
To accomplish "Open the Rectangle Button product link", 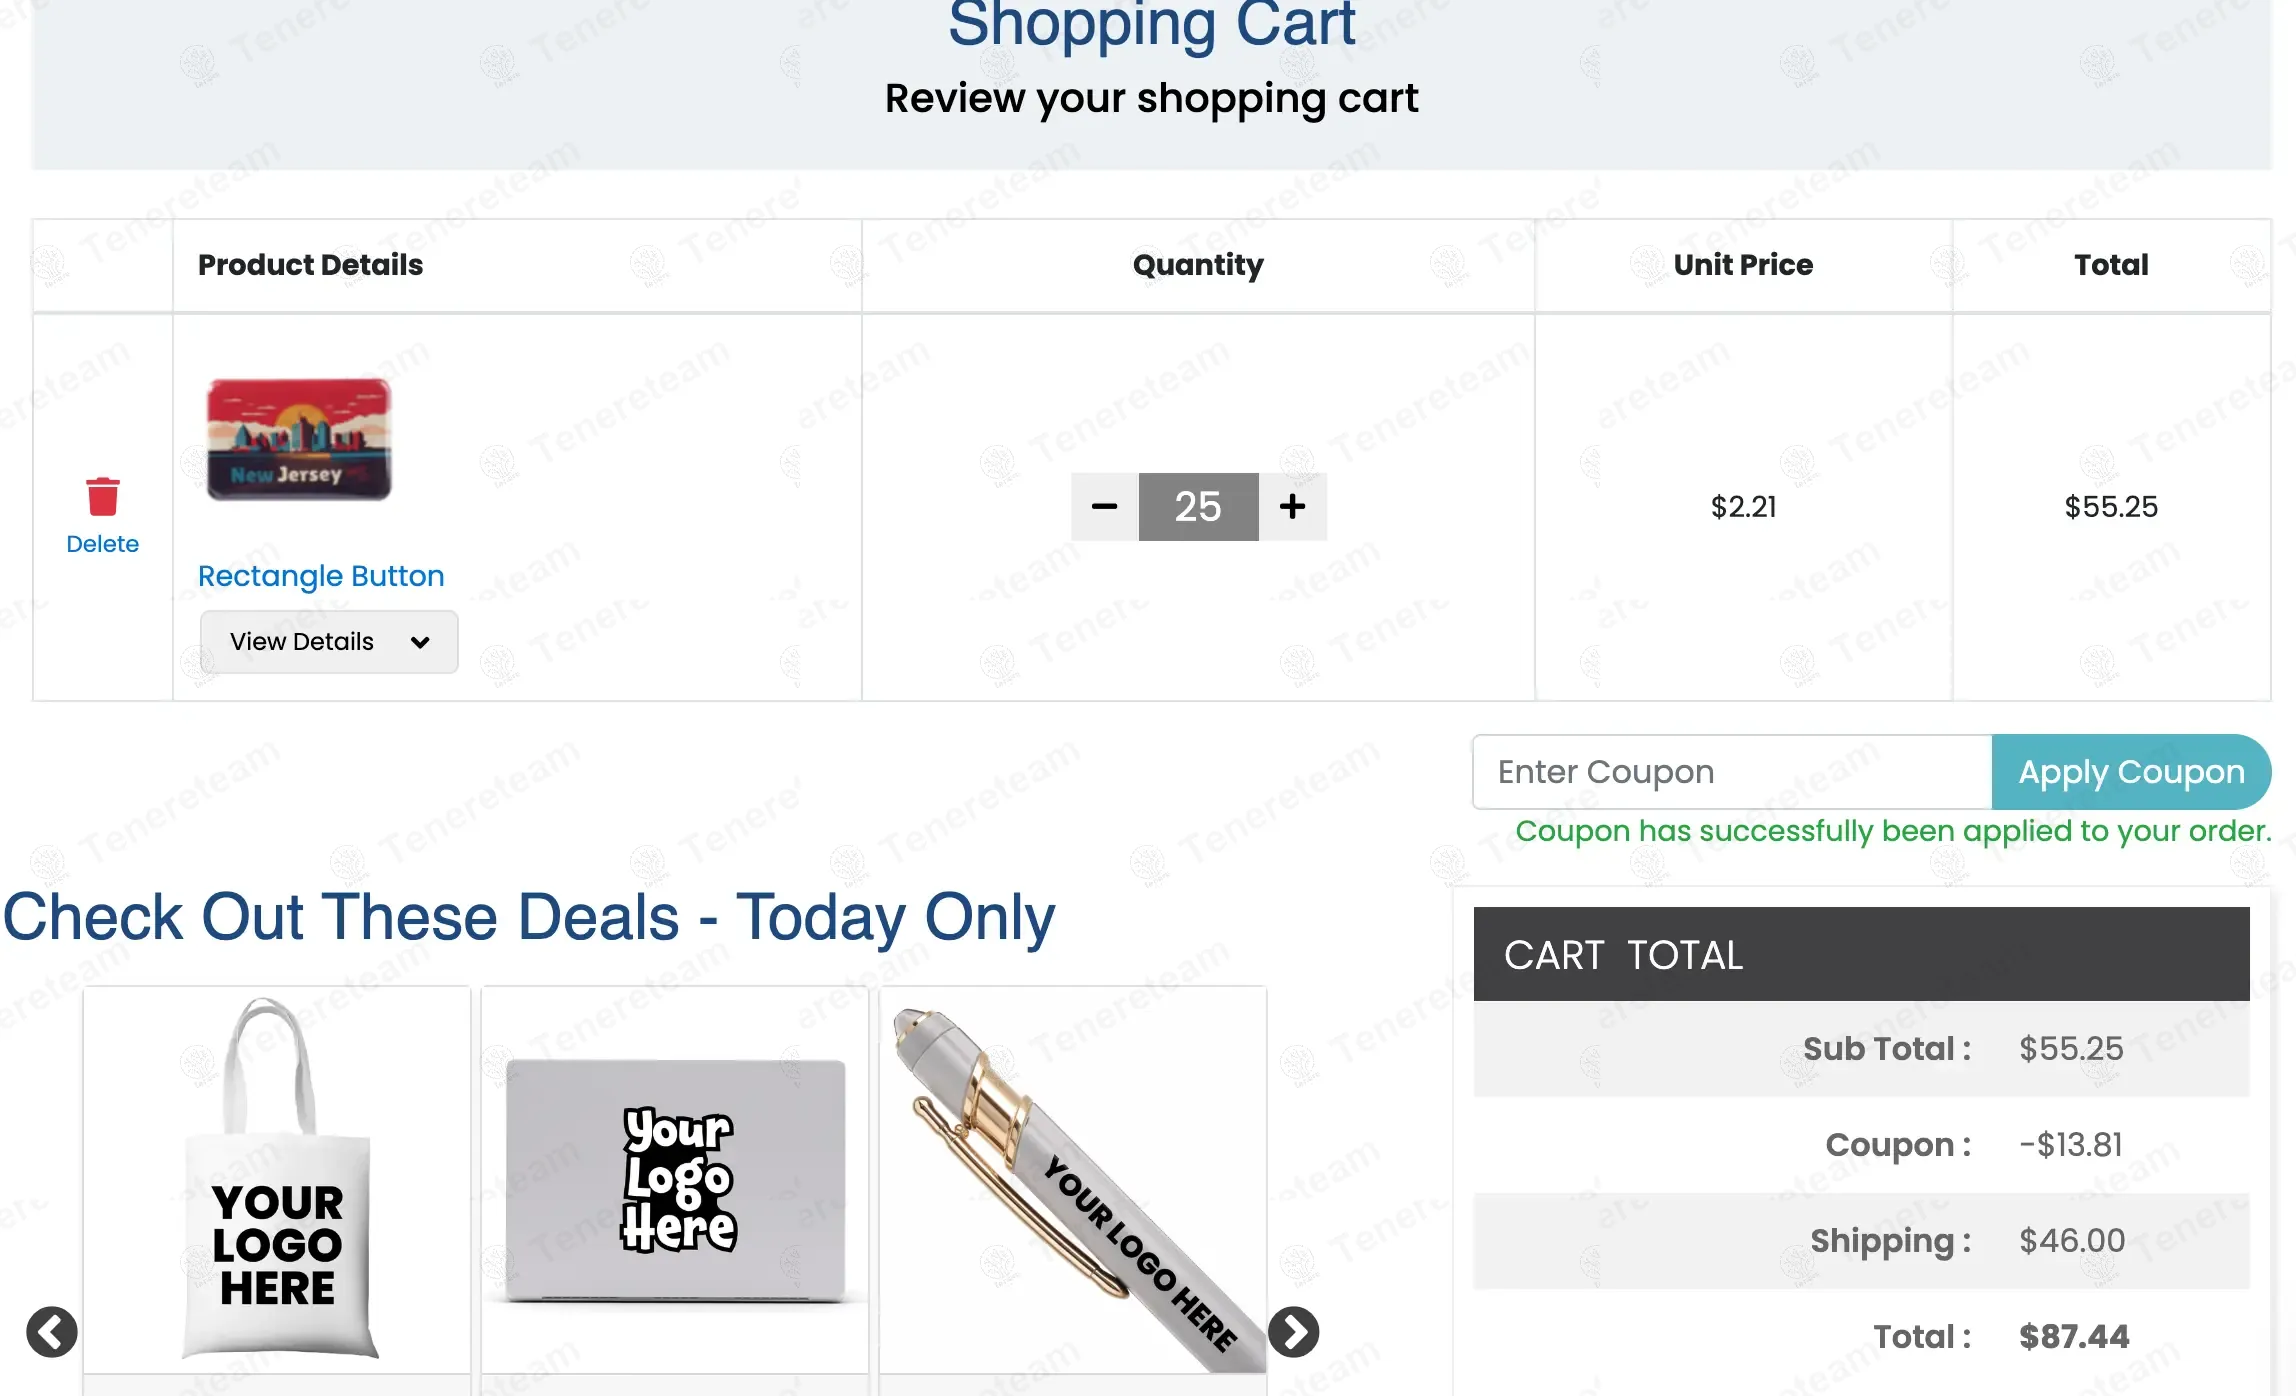I will click(321, 576).
